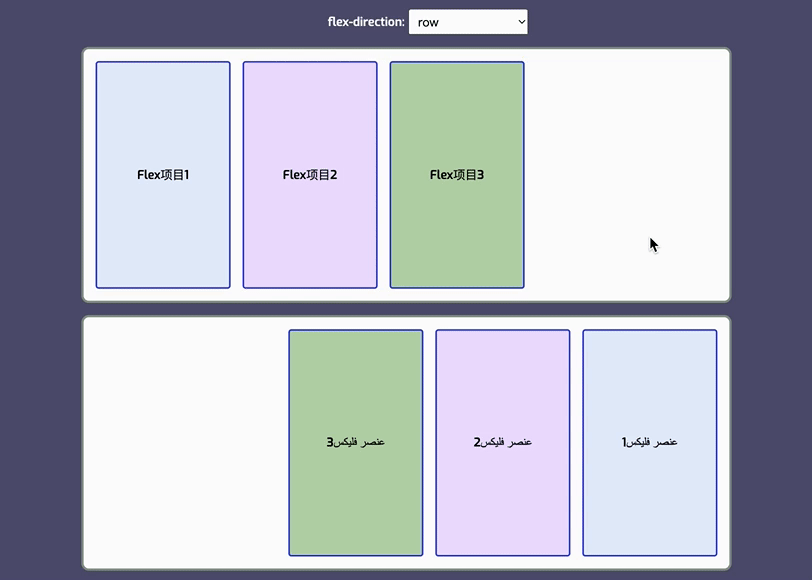This screenshot has height=580, width=812.
Task: Open the flex-direction dropdown
Action: click(467, 22)
